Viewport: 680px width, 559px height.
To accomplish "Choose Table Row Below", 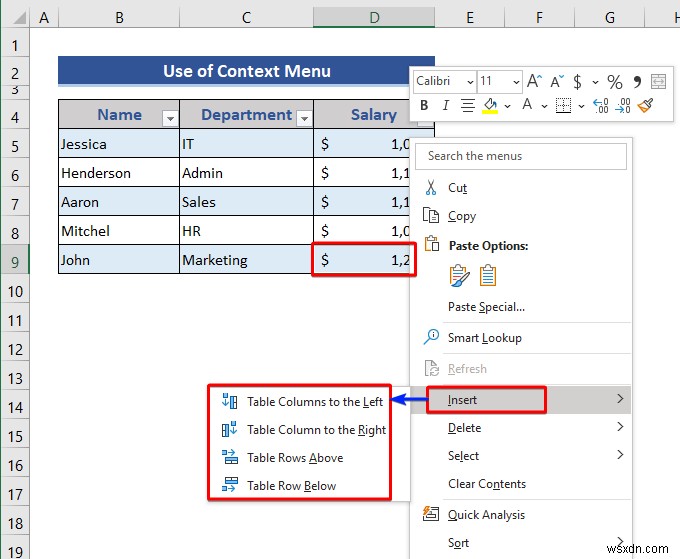I will (291, 486).
